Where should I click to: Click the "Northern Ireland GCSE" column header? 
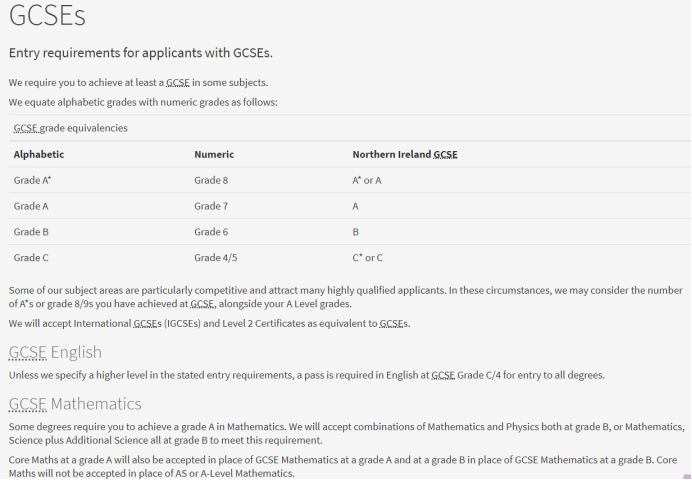coord(405,155)
